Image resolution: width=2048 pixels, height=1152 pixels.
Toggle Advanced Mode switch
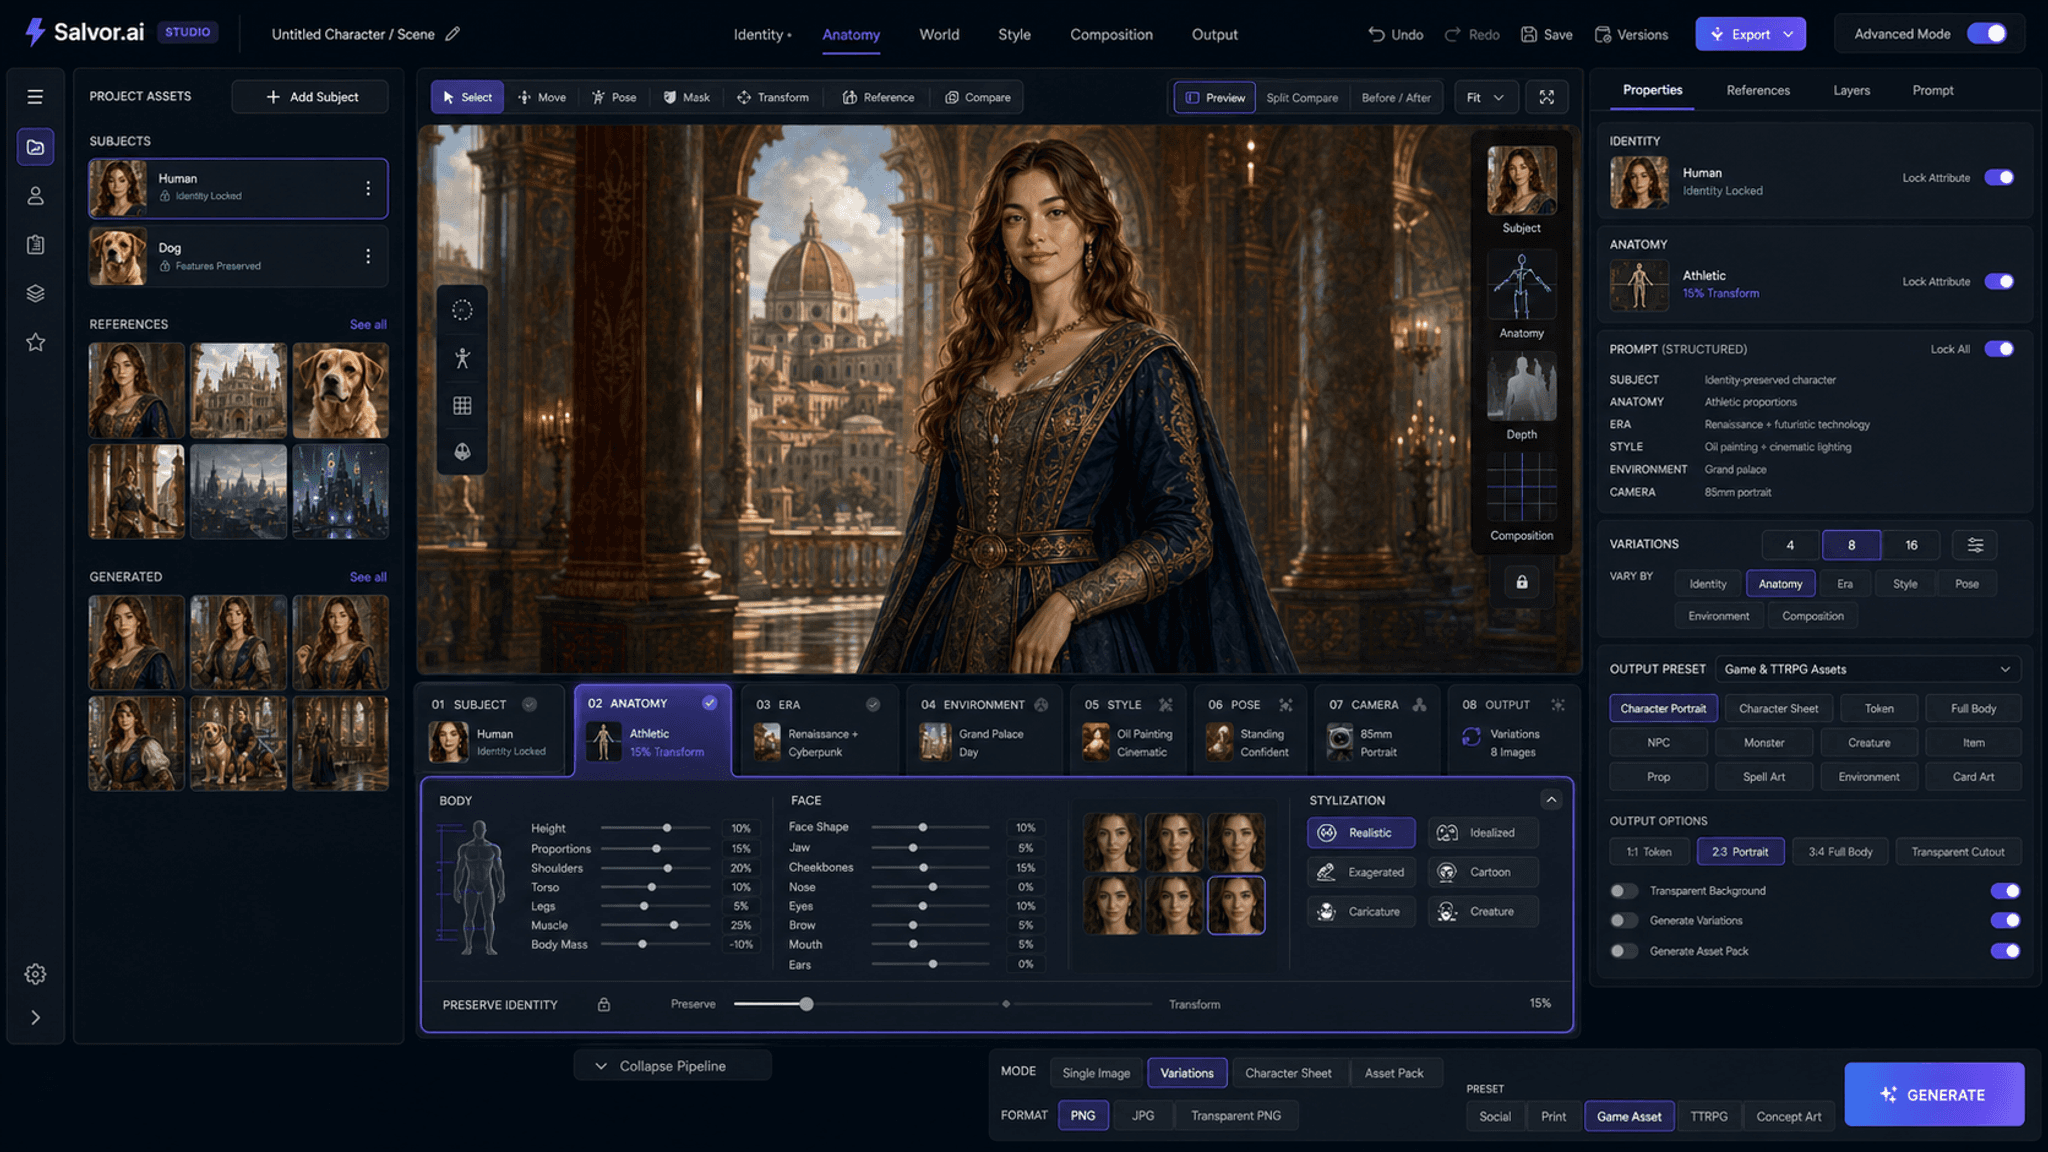pyautogui.click(x=1987, y=34)
